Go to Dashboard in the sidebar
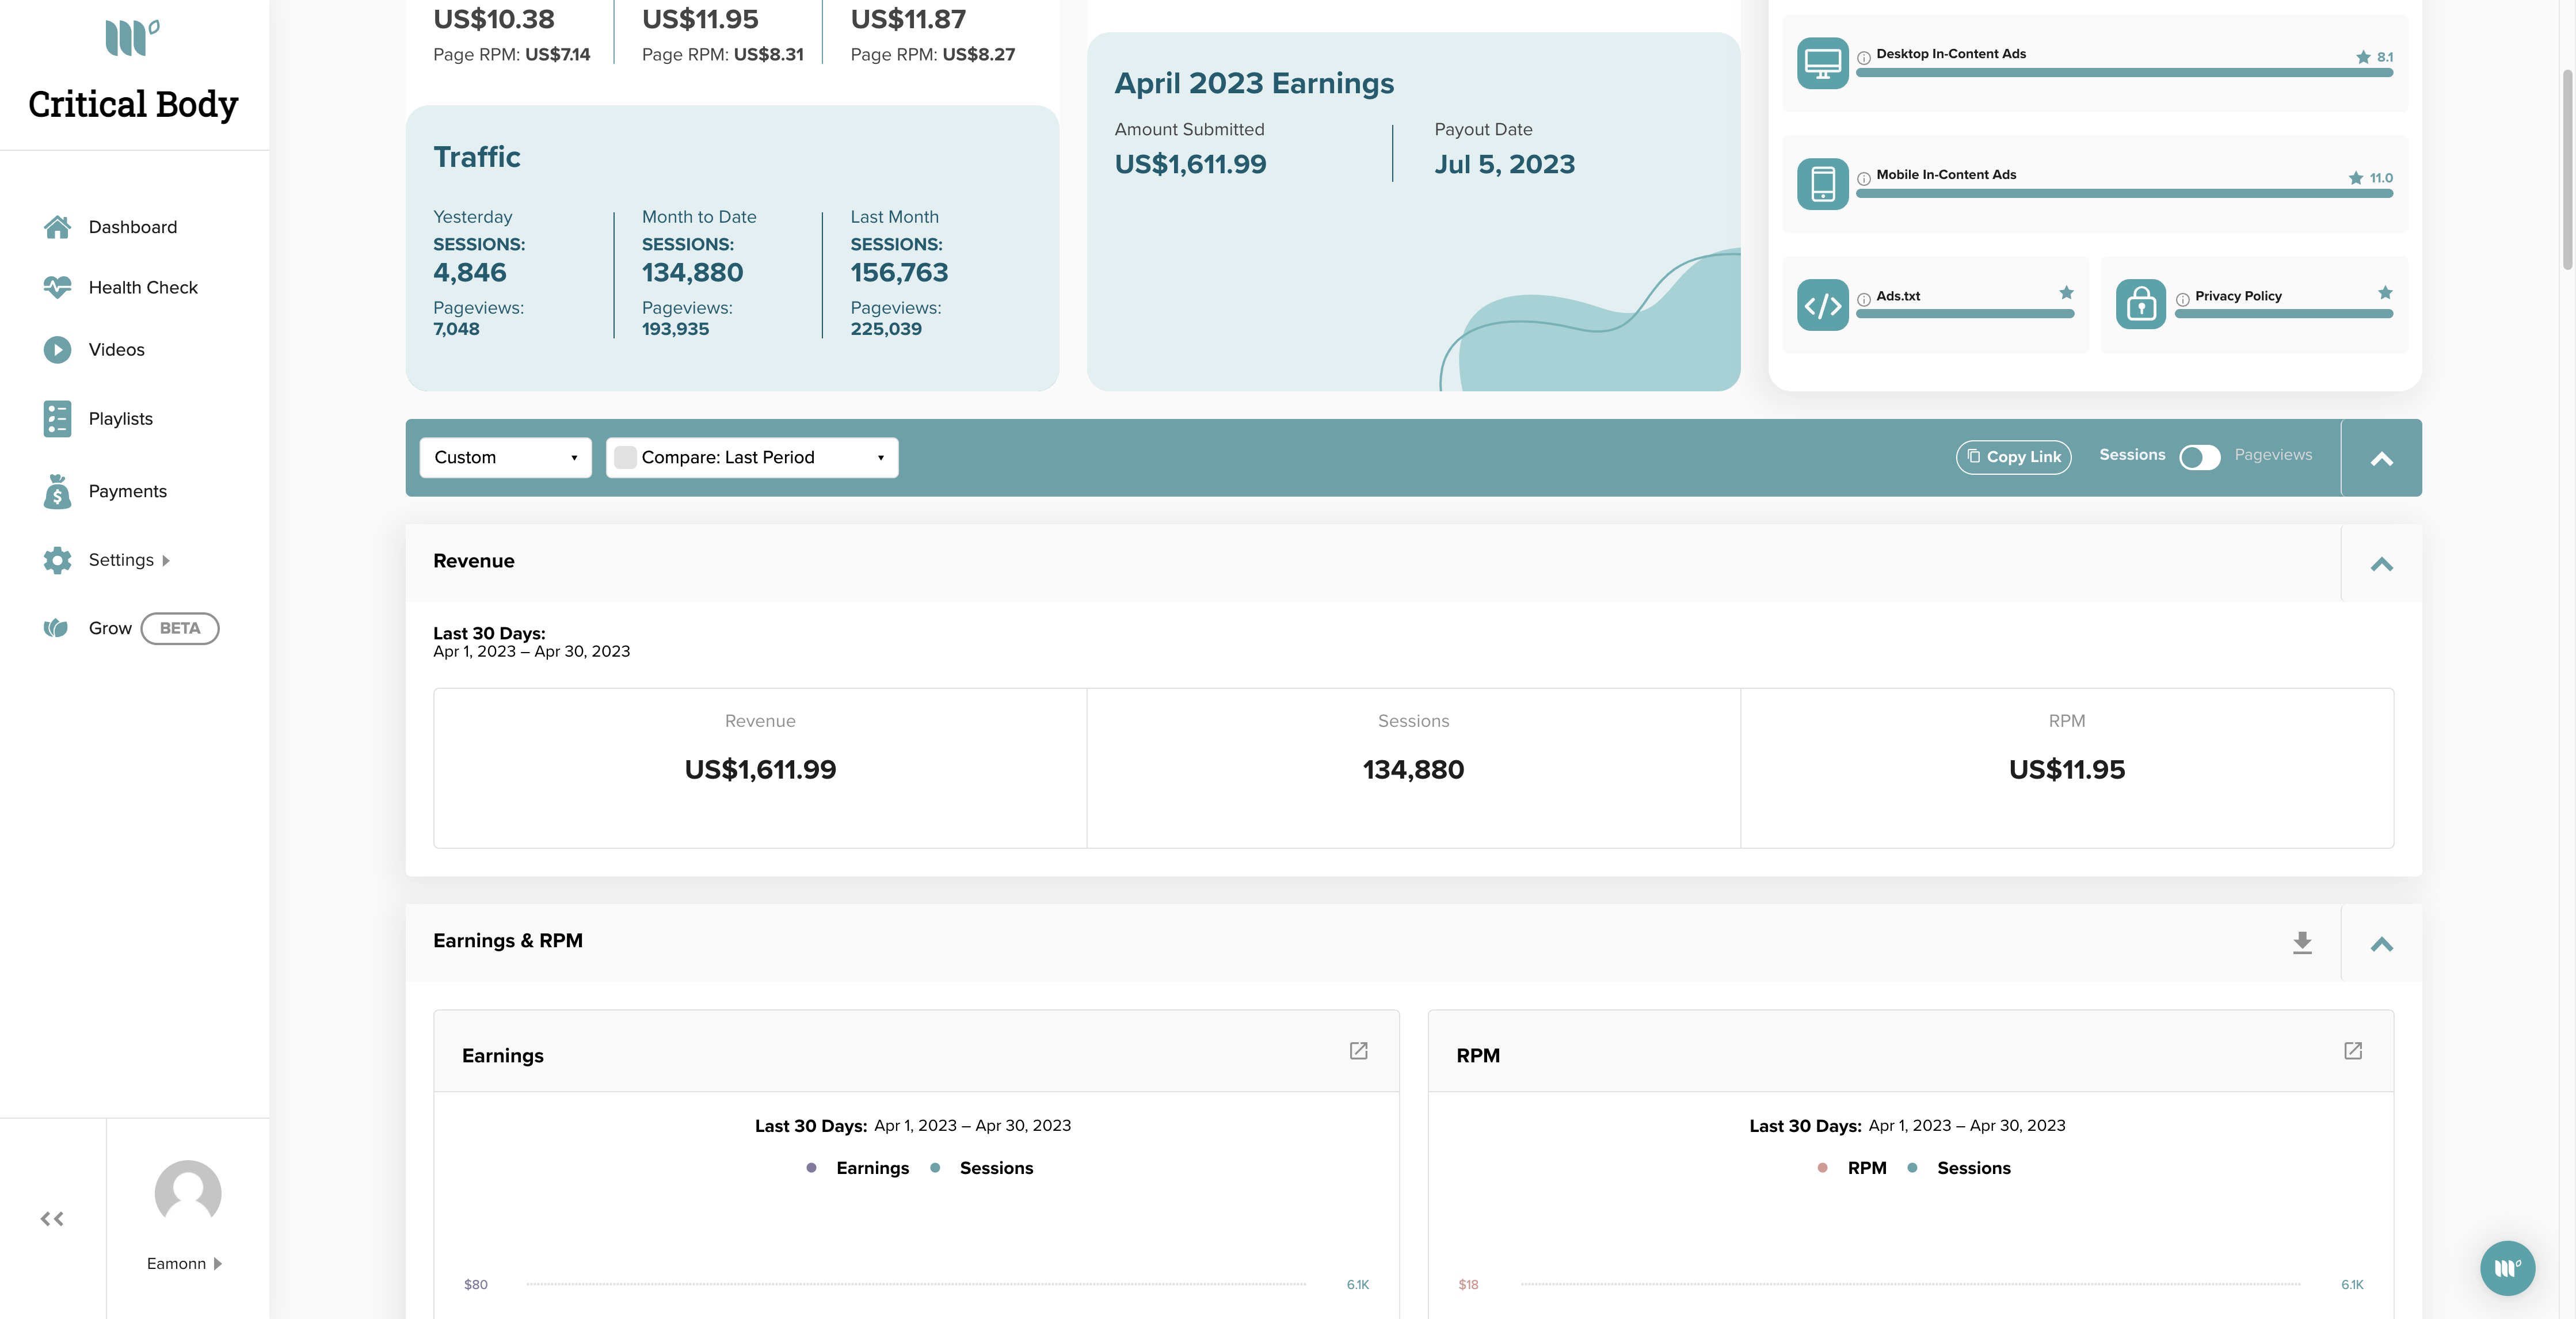This screenshot has width=2576, height=1319. pyautogui.click(x=133, y=227)
